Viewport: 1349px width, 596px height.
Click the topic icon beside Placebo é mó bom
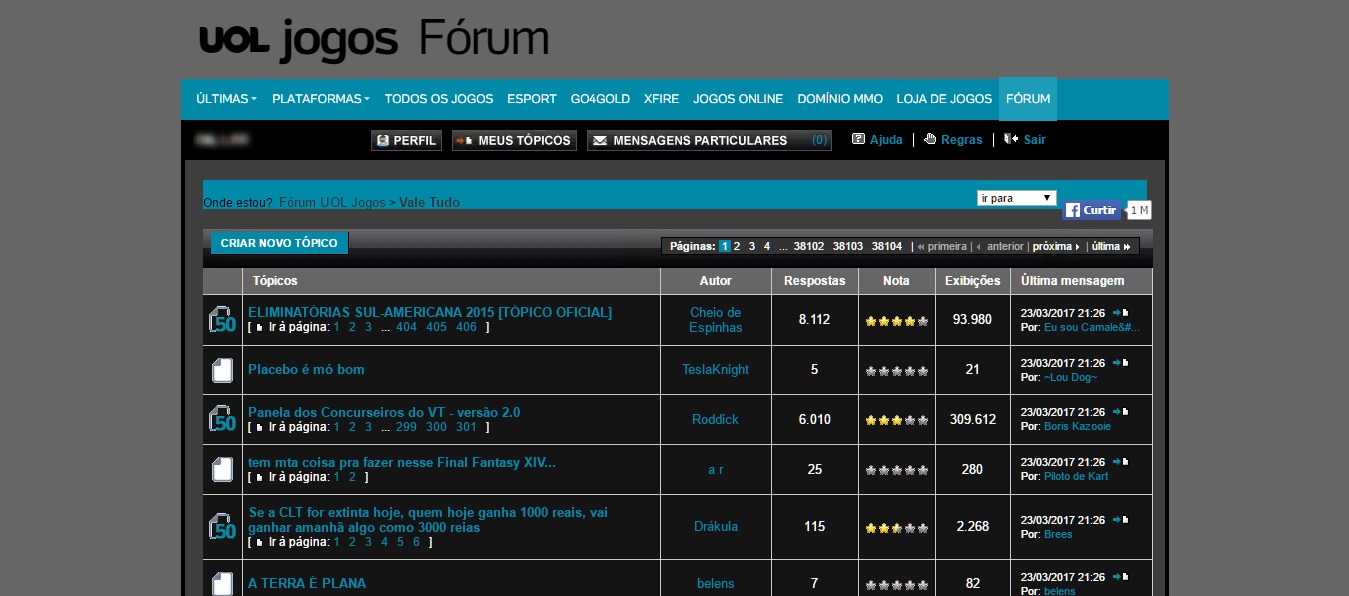(x=222, y=370)
